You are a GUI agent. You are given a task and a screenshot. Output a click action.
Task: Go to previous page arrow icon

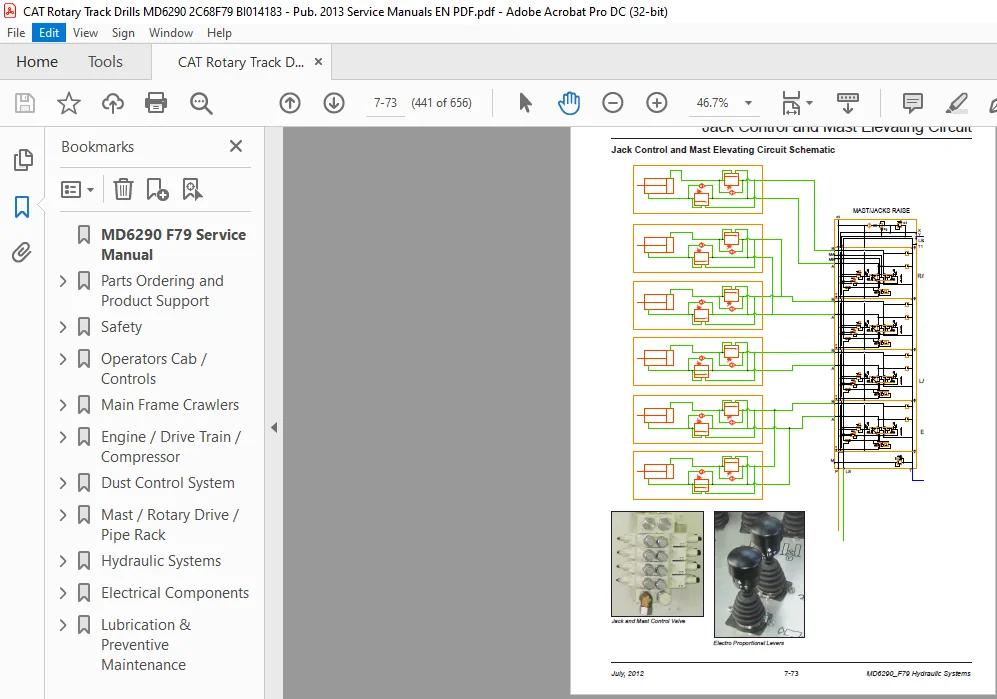(x=290, y=103)
